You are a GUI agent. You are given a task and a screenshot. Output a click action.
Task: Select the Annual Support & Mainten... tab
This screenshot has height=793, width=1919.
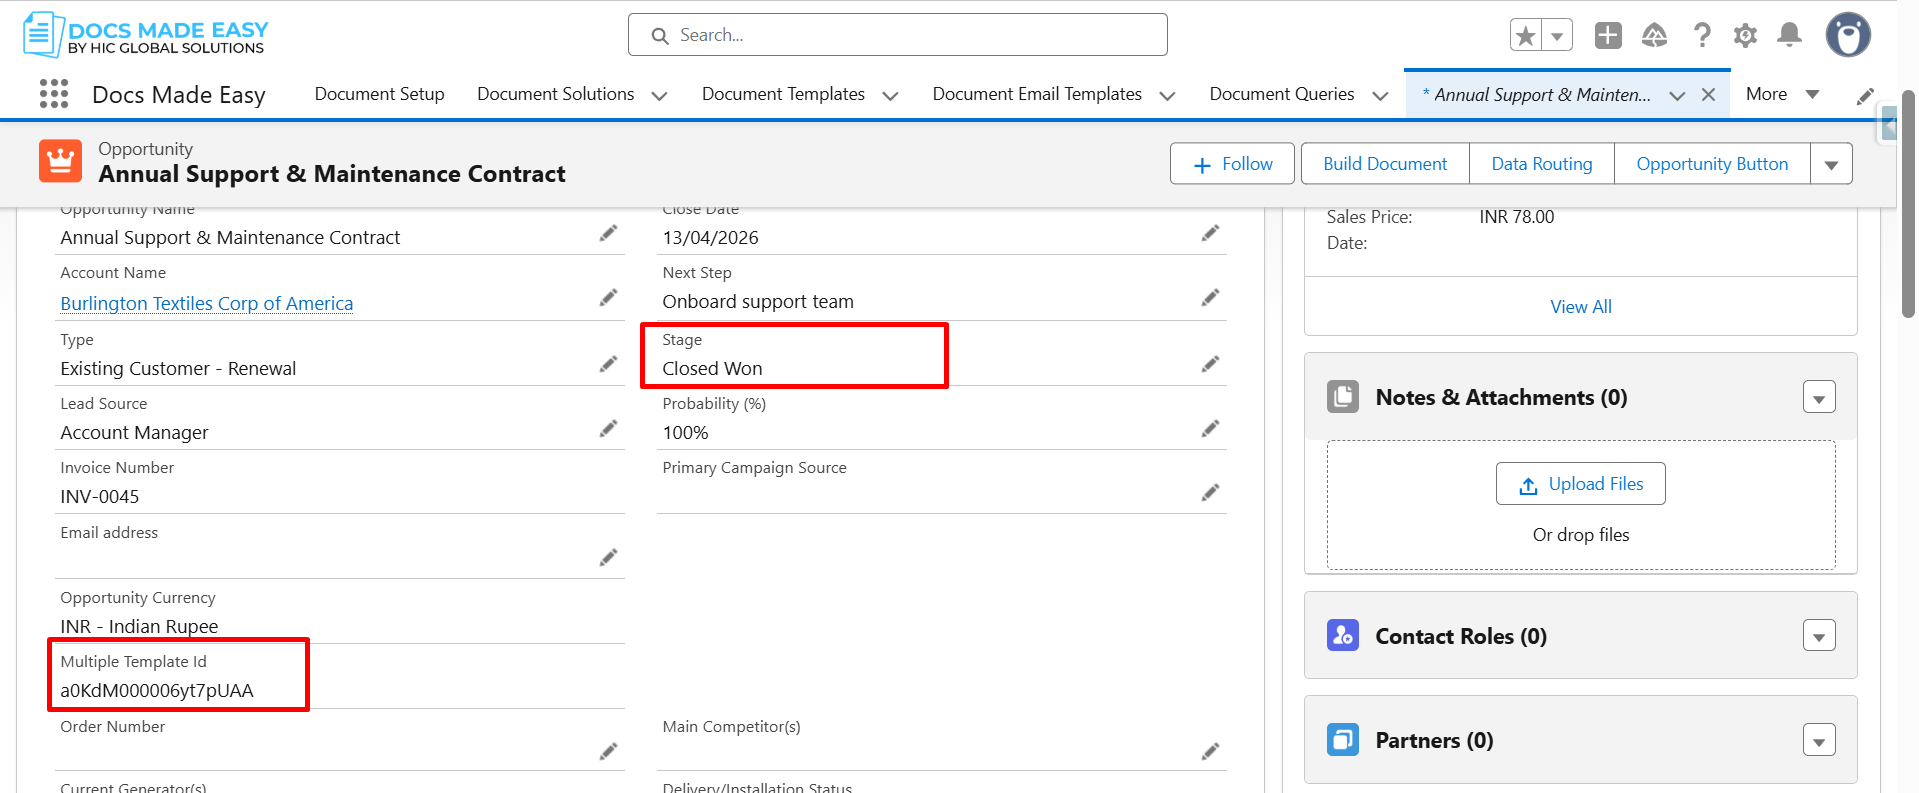tap(1537, 95)
